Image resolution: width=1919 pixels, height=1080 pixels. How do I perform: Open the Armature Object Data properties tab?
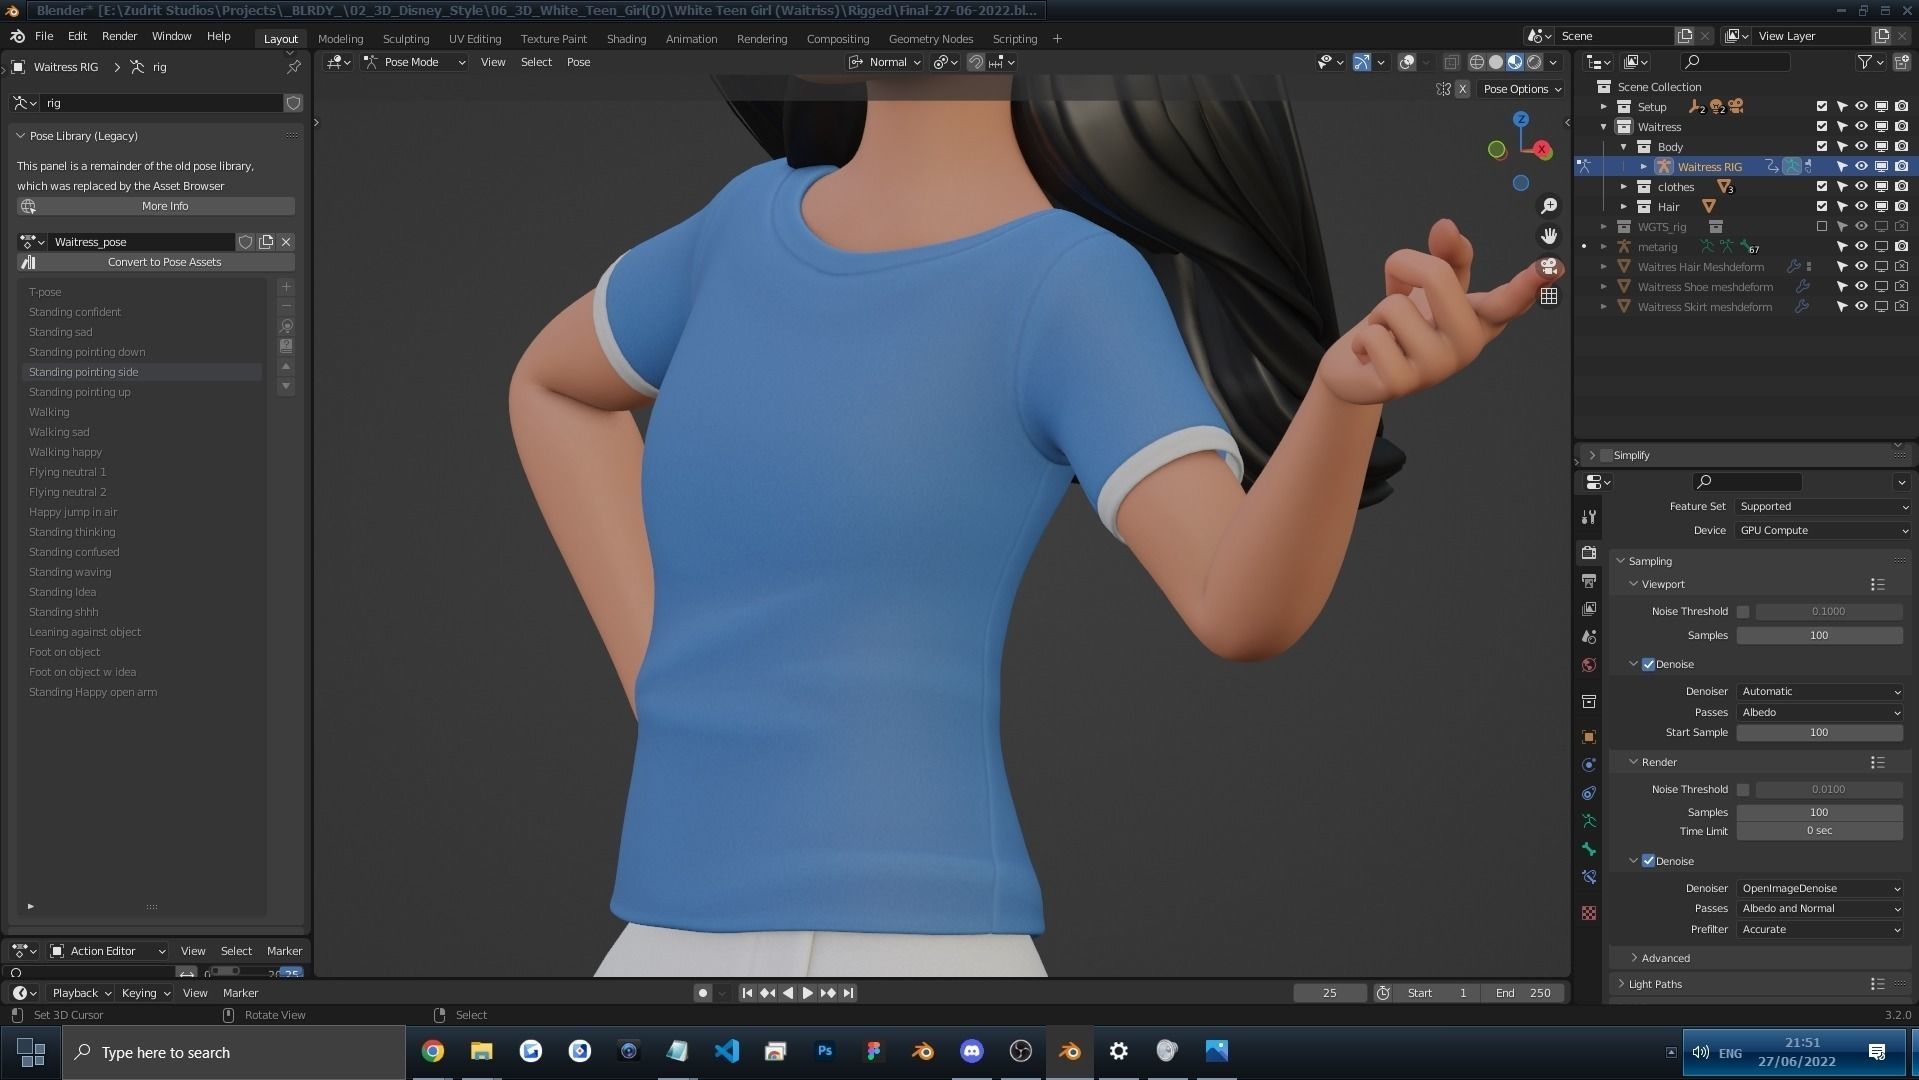click(x=1588, y=821)
